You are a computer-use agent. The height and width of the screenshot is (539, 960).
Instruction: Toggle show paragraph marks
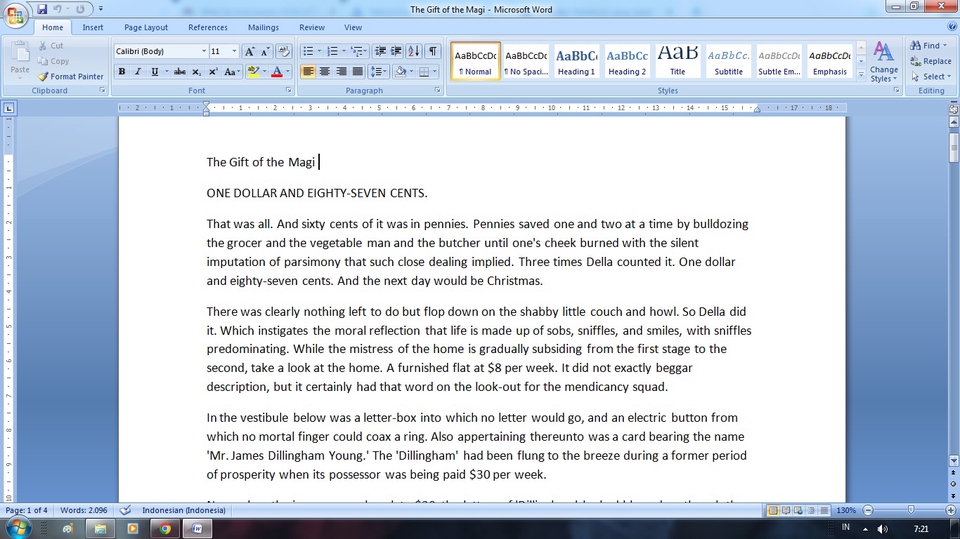tap(433, 51)
